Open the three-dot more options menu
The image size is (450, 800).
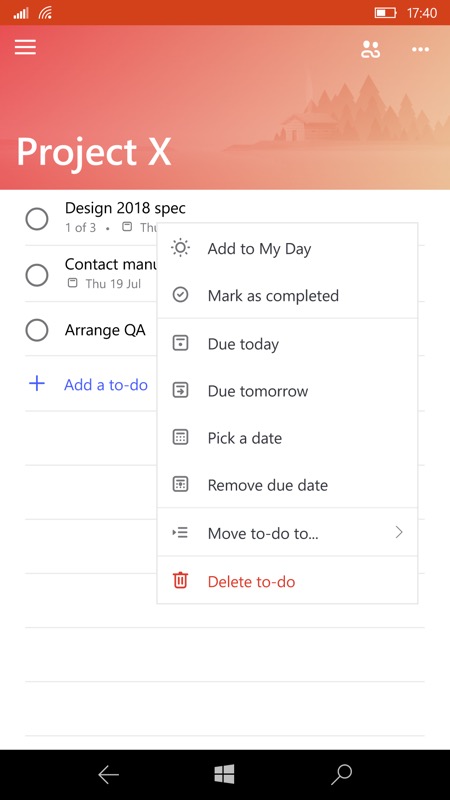(x=420, y=49)
